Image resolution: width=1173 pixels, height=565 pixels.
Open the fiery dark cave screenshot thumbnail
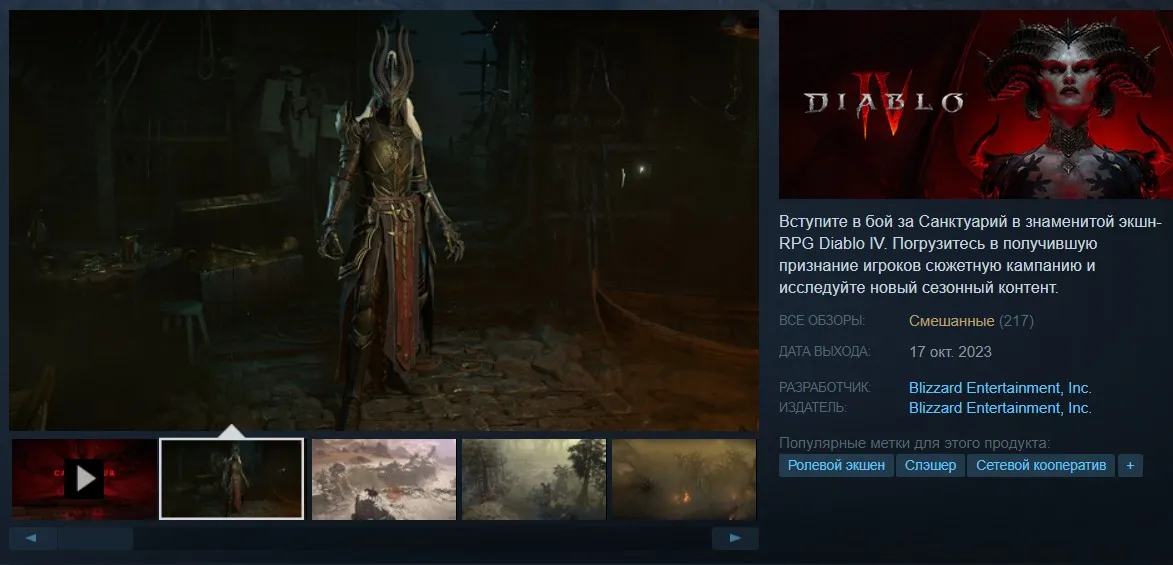(x=684, y=479)
